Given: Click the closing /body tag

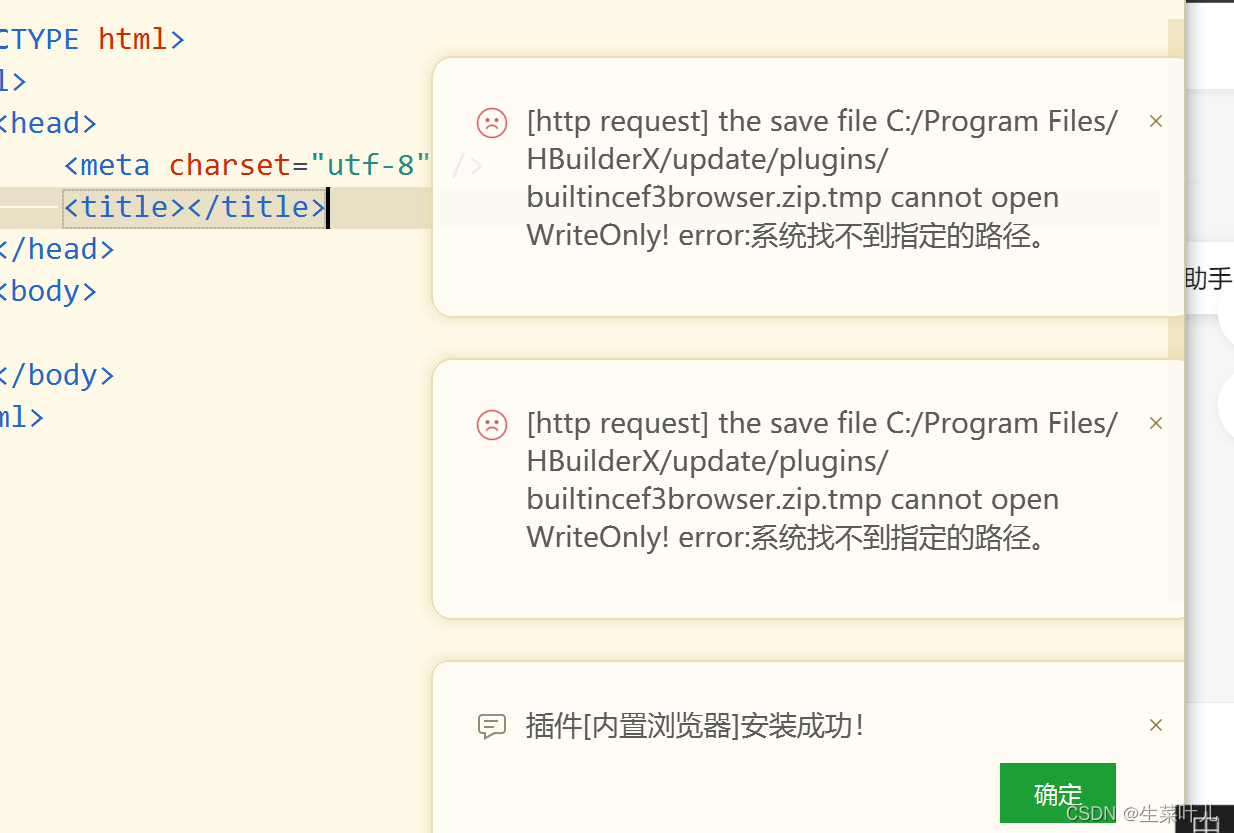Looking at the screenshot, I should [x=56, y=375].
